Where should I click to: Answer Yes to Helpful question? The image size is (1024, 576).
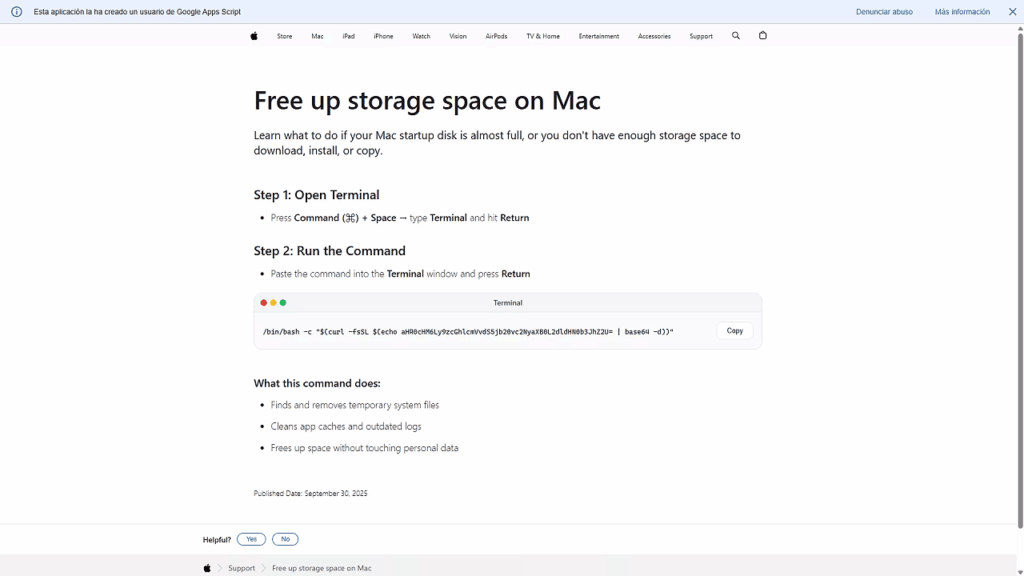(251, 539)
